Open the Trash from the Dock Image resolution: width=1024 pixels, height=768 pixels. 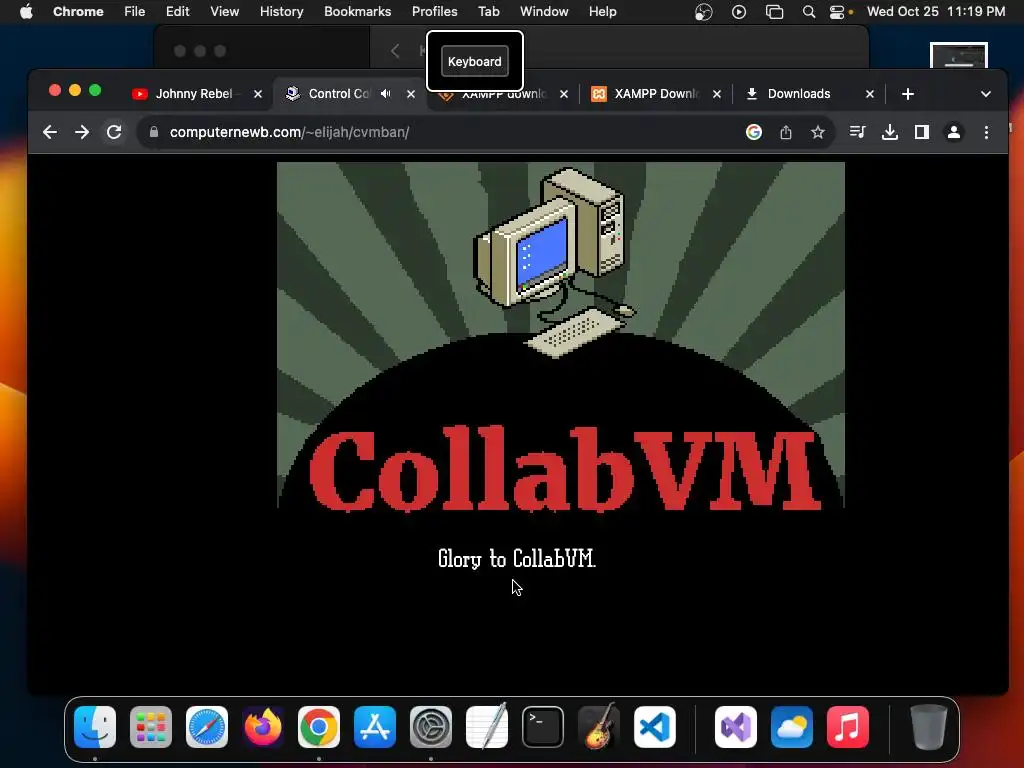click(928, 727)
